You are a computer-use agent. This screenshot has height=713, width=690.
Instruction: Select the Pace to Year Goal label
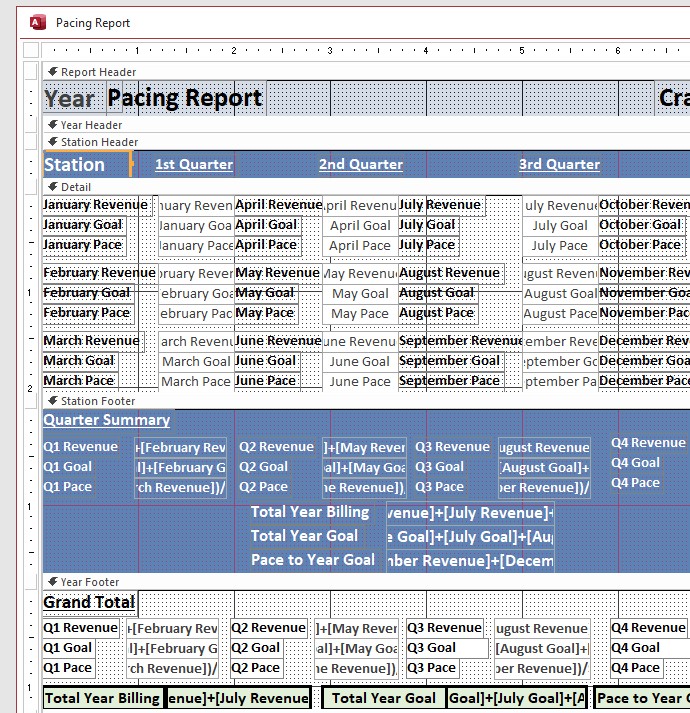point(313,560)
